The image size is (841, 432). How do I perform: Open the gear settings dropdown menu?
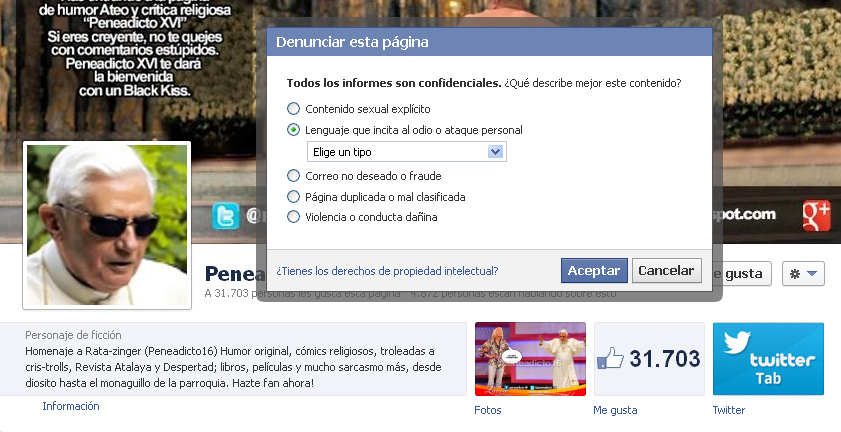pos(803,274)
